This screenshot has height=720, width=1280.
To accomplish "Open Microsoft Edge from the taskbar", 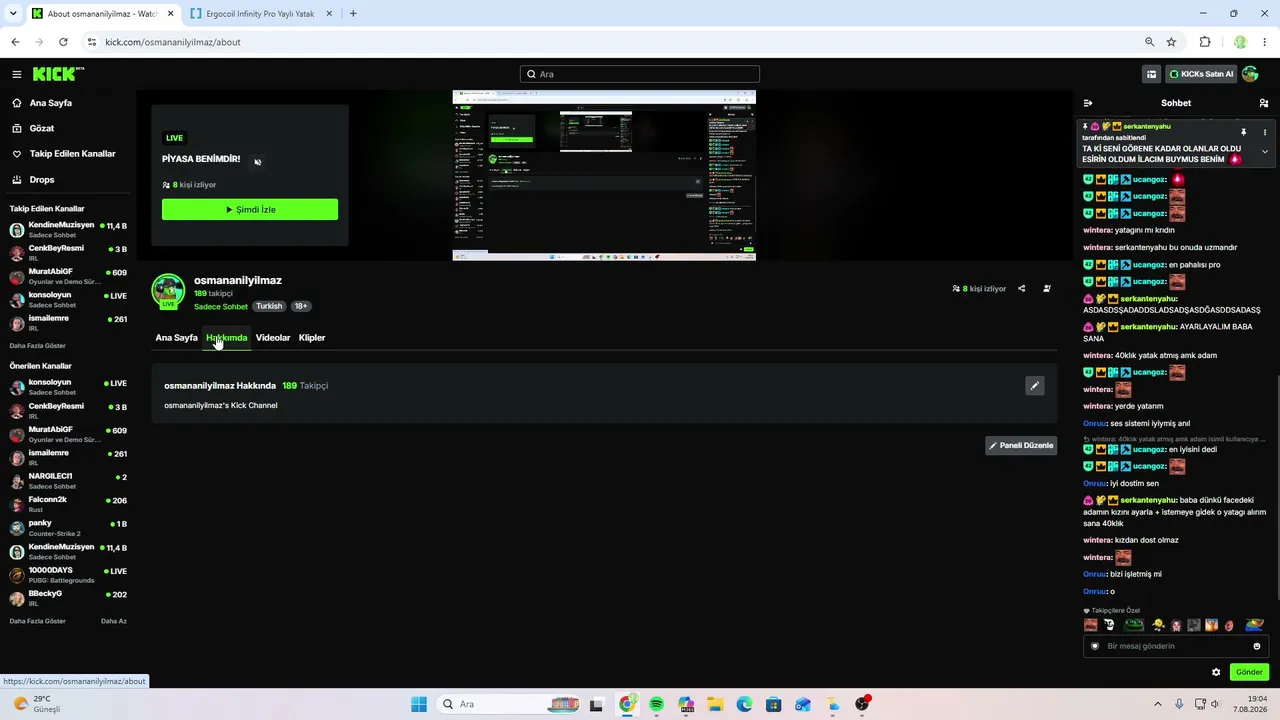I will point(745,704).
